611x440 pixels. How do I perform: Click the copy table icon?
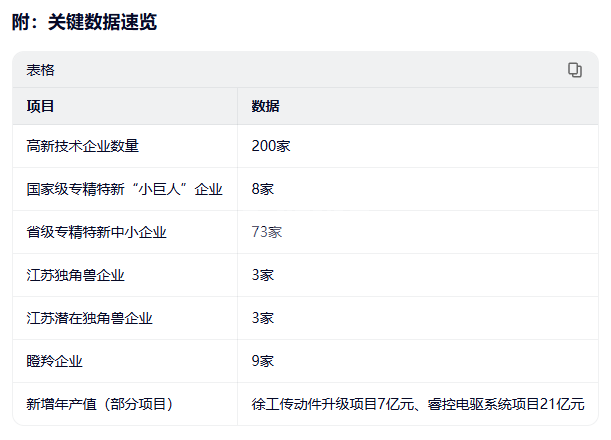pyautogui.click(x=574, y=70)
